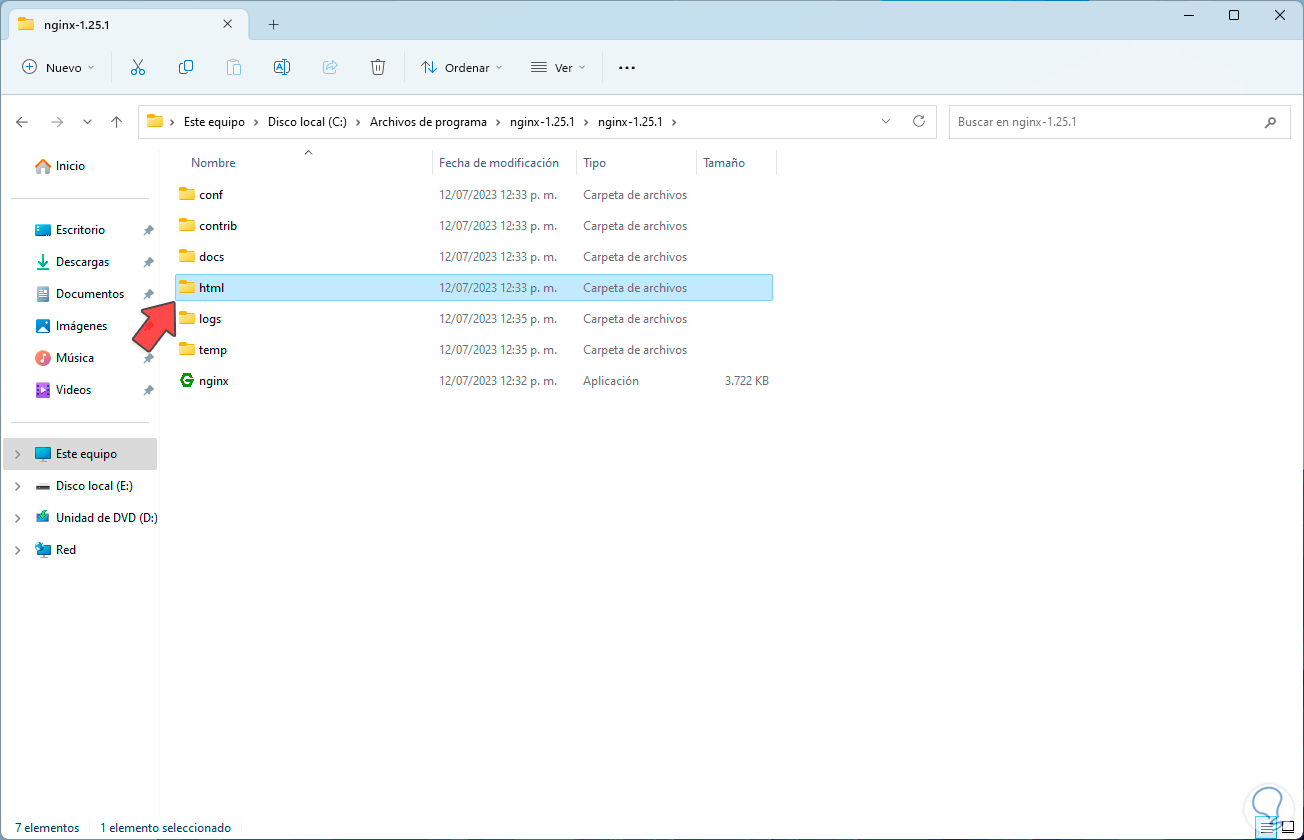Viewport: 1304px width, 840px height.
Task: Click the Rename icon in toolbar
Action: (x=282, y=67)
